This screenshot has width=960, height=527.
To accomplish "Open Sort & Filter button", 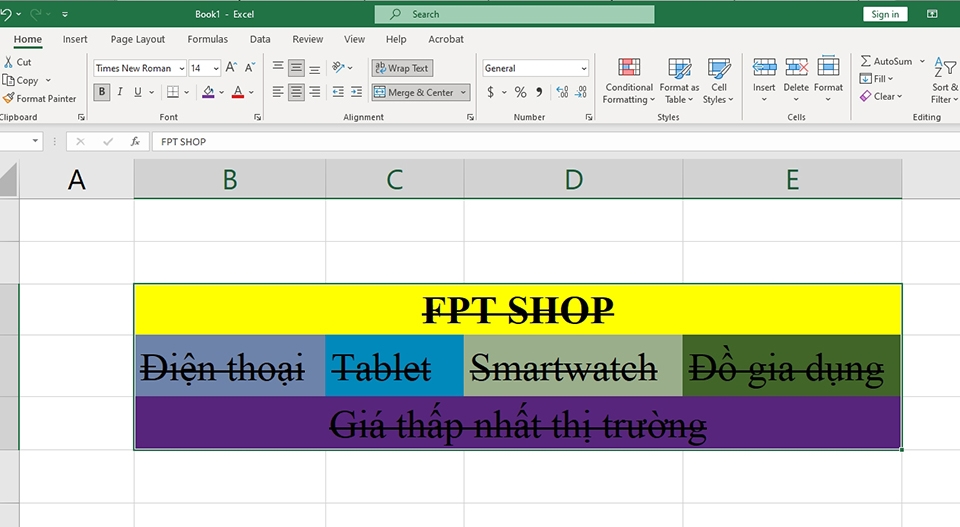I will (x=945, y=81).
